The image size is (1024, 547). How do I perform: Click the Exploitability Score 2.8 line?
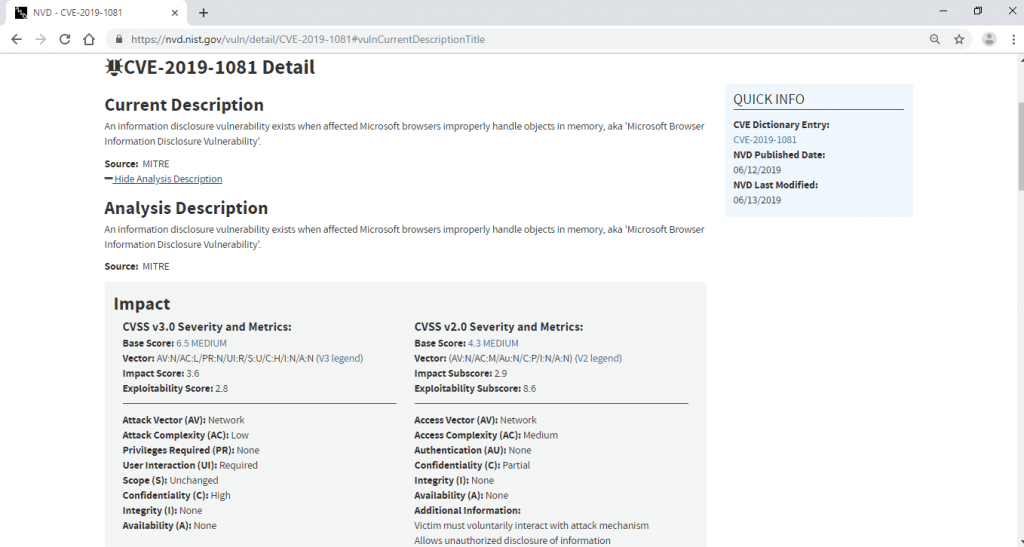coord(175,388)
